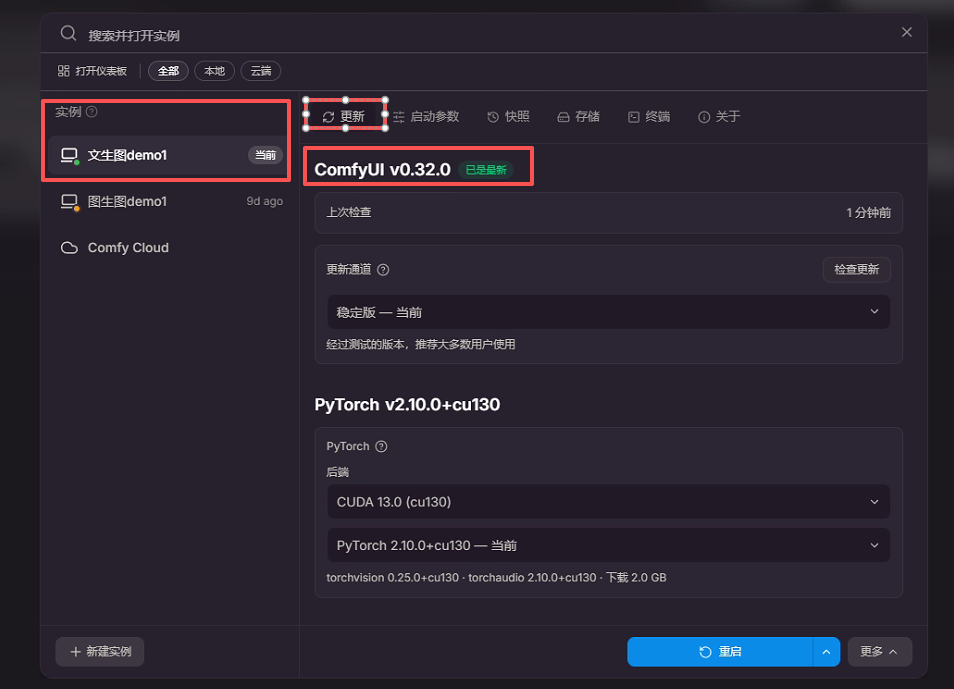954x689 pixels.
Task: Click the restart circular arrow icon
Action: click(705, 652)
